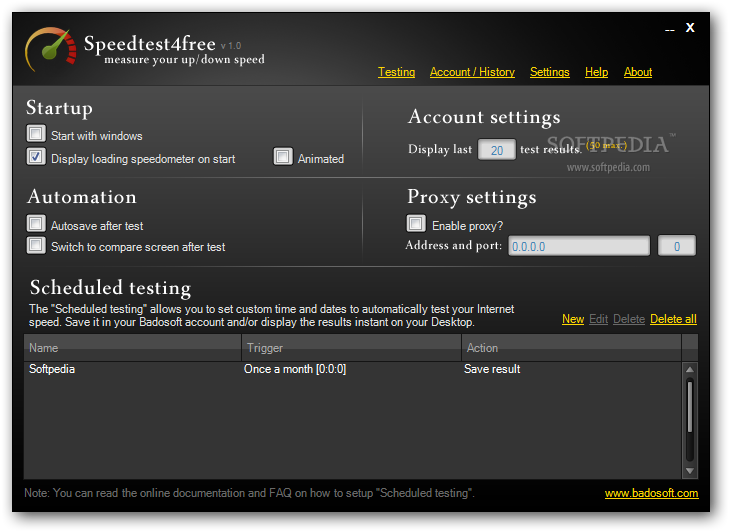Select the Softpedia scheduled test row
Screen dimensions: 730x532
353,369
